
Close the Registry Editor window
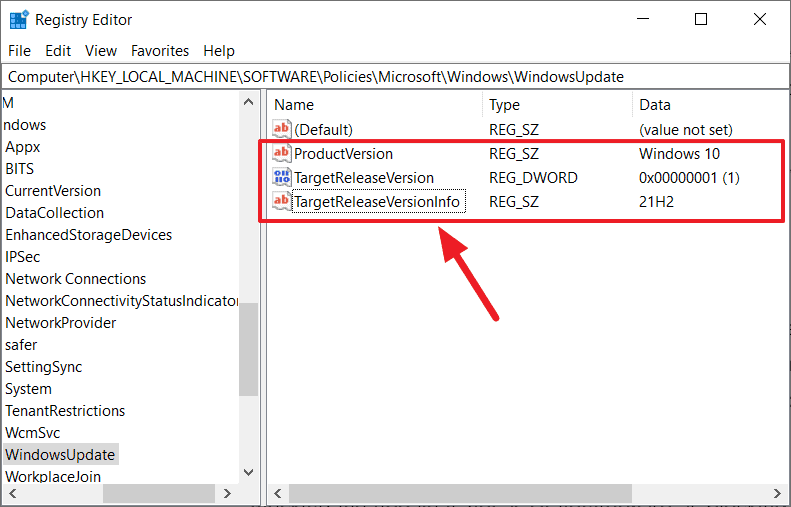click(760, 19)
